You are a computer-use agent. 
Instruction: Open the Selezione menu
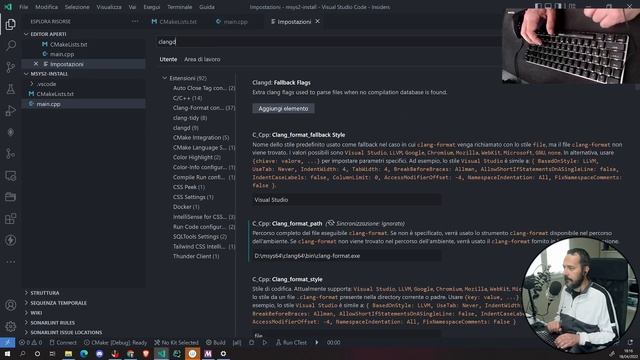tap(77, 7)
